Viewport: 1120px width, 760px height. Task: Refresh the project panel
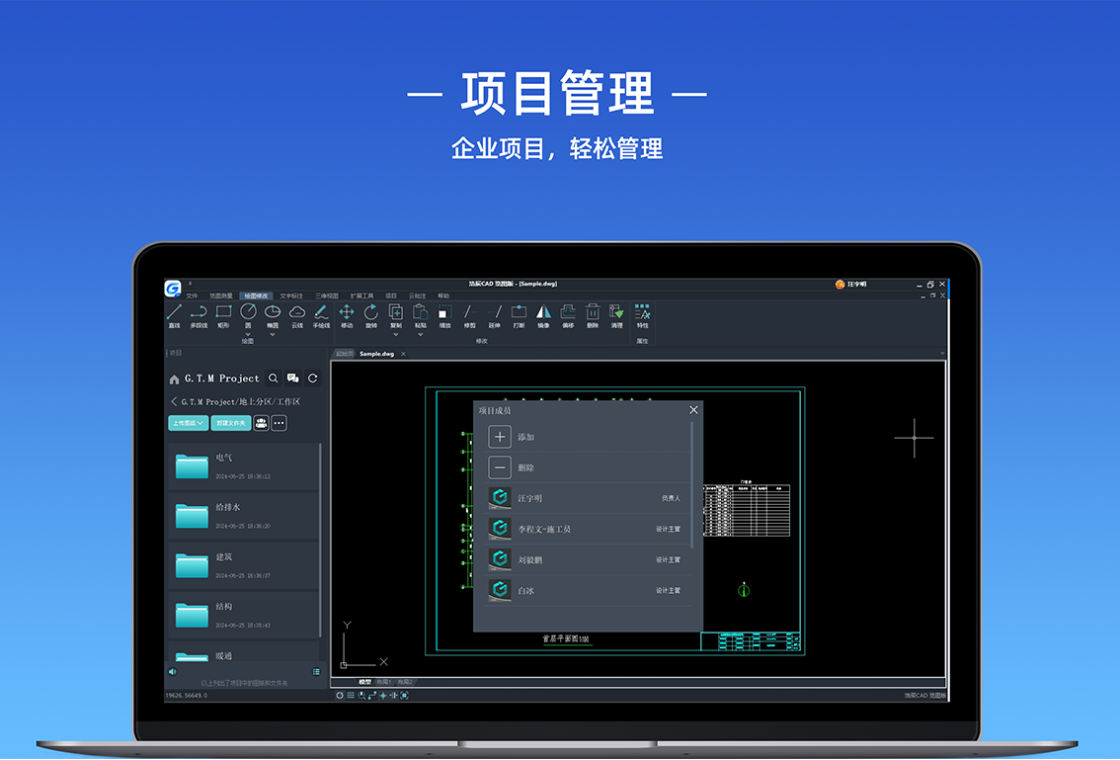tap(312, 379)
